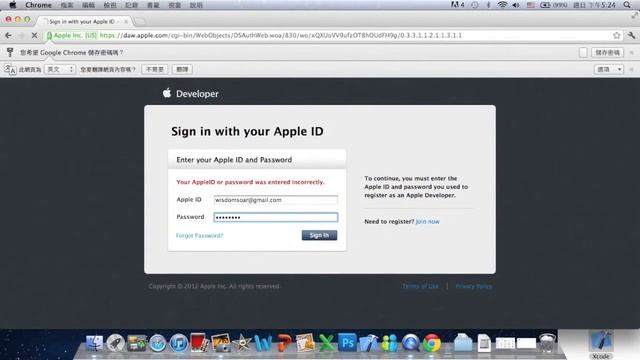Click the Join now link
This screenshot has width=640, height=360.
click(427, 222)
